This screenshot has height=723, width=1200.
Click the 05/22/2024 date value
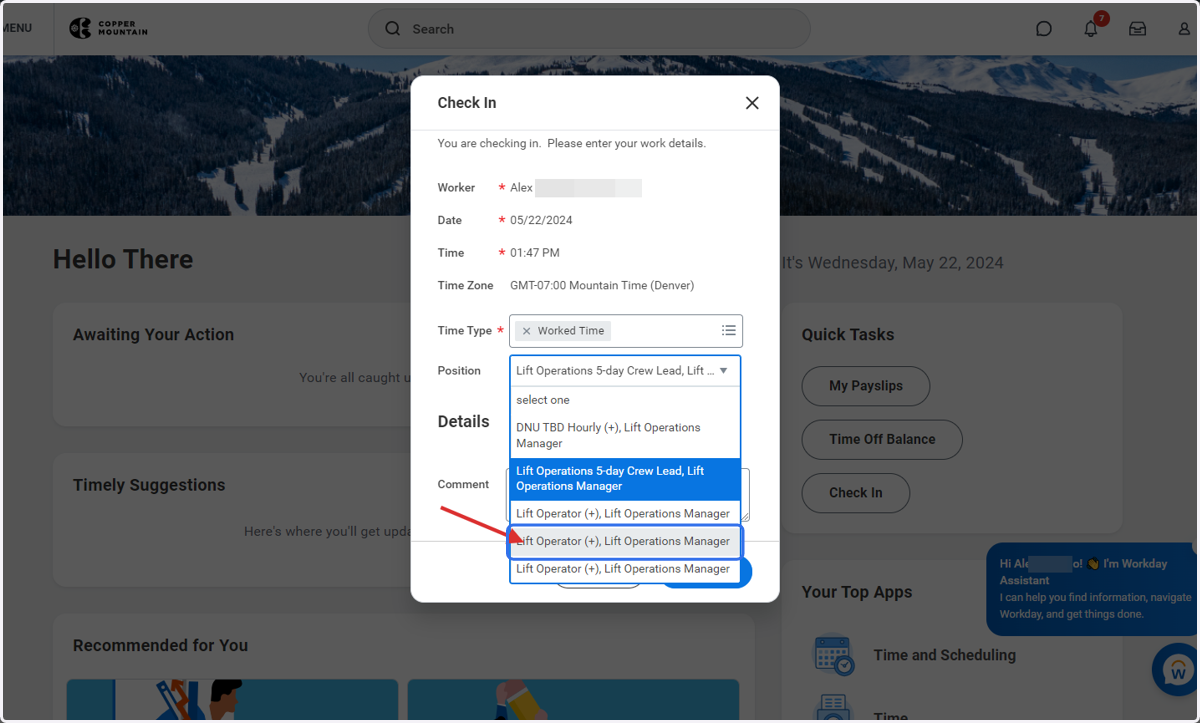tap(541, 220)
